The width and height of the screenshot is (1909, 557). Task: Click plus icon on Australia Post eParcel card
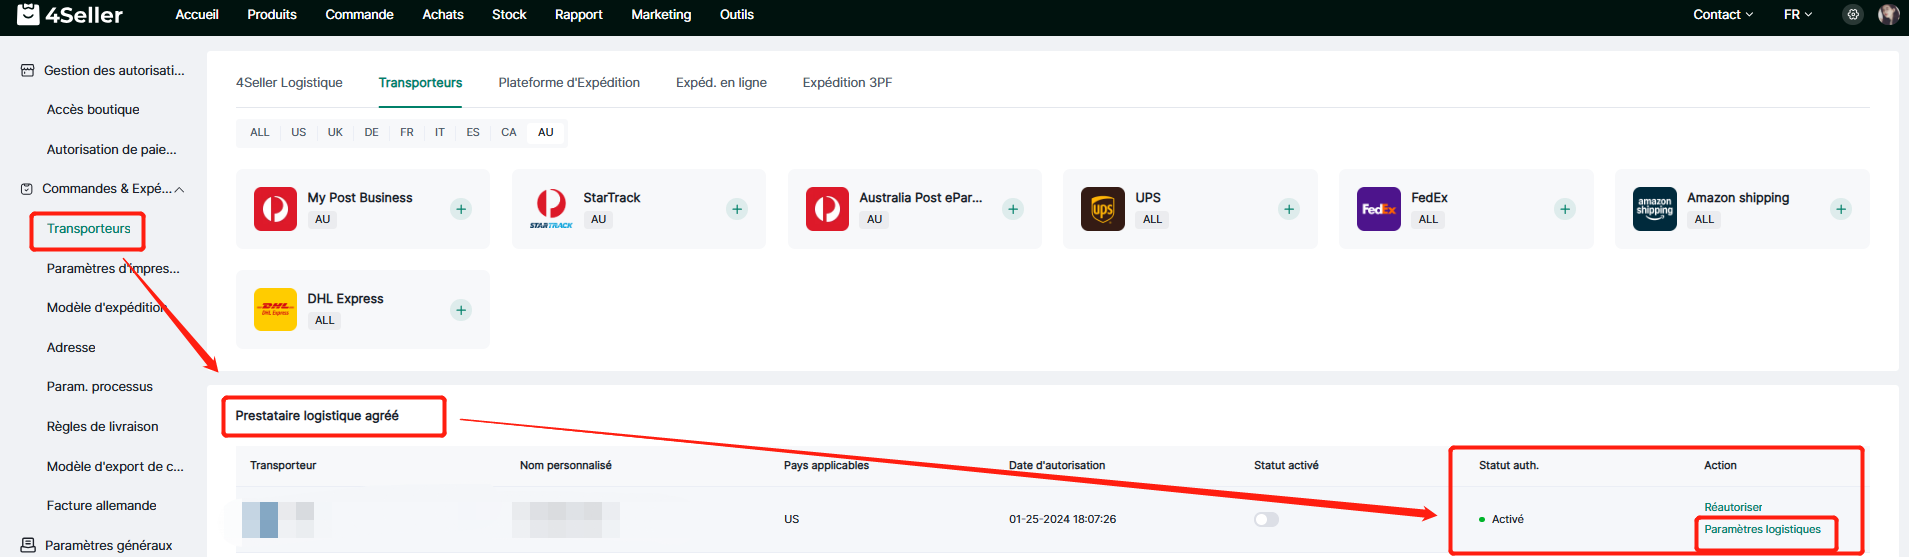tap(1013, 209)
